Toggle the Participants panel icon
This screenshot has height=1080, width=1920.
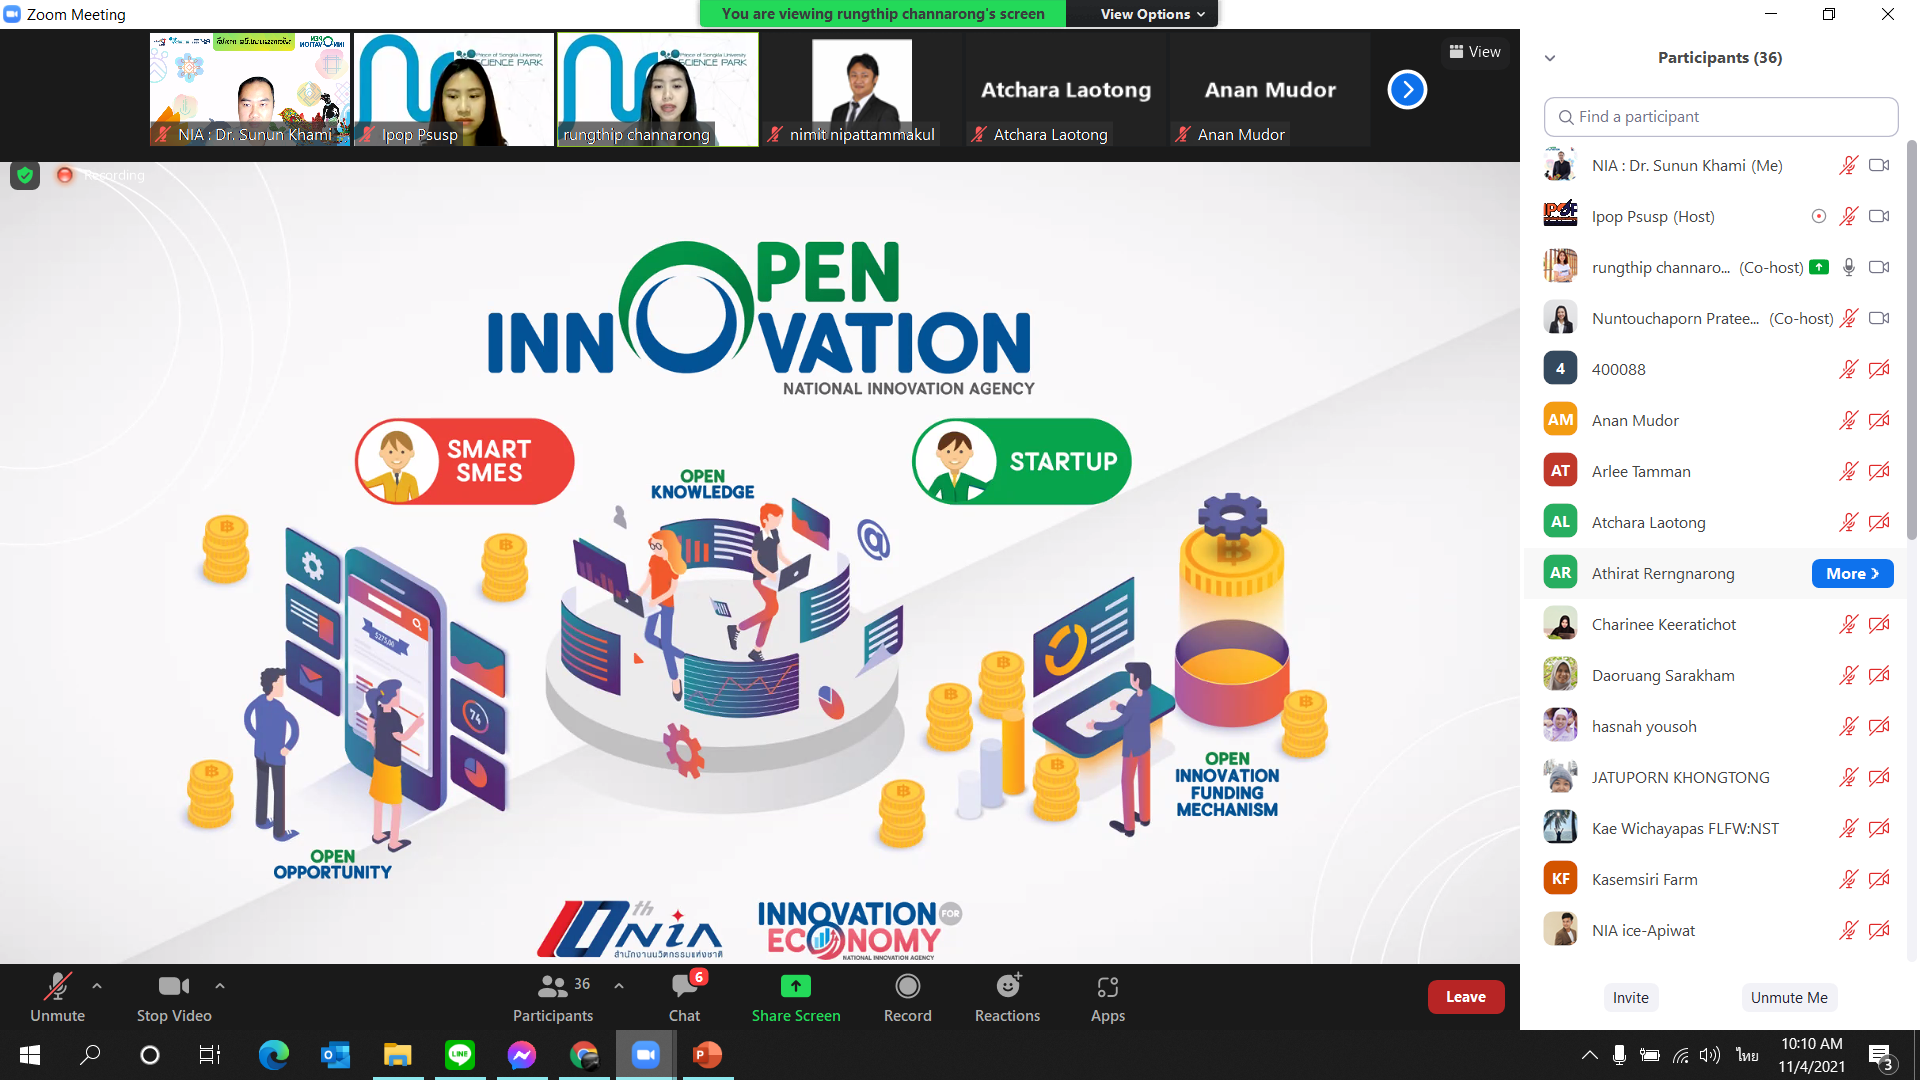coord(552,987)
